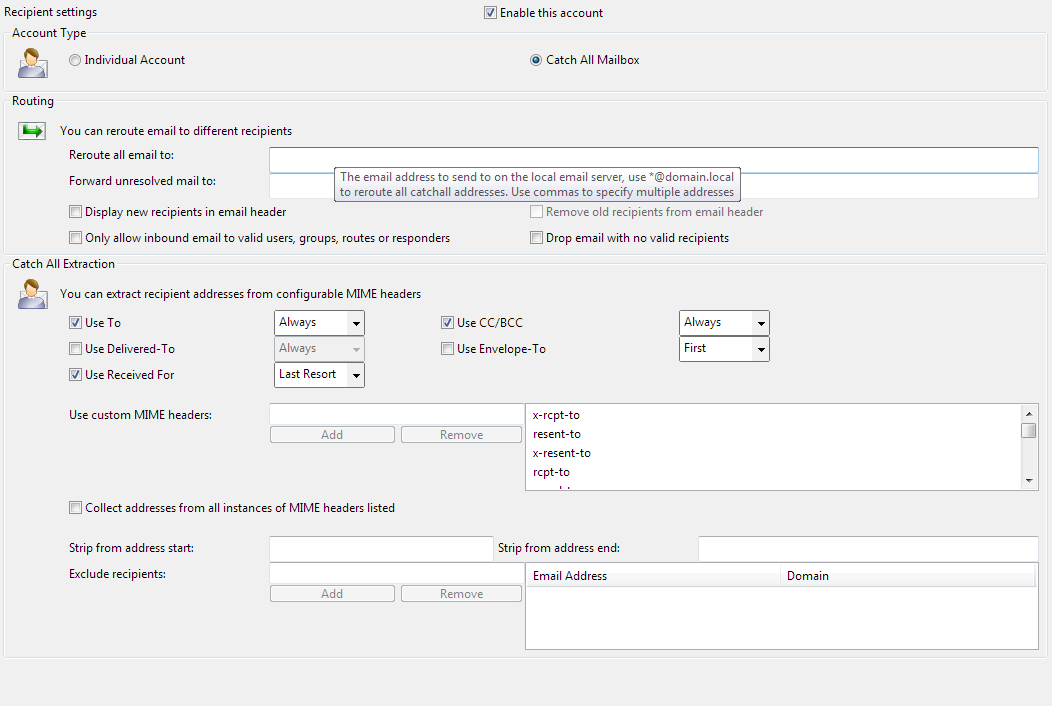Select the Individual Account radio button
The image size is (1052, 706).
(76, 60)
